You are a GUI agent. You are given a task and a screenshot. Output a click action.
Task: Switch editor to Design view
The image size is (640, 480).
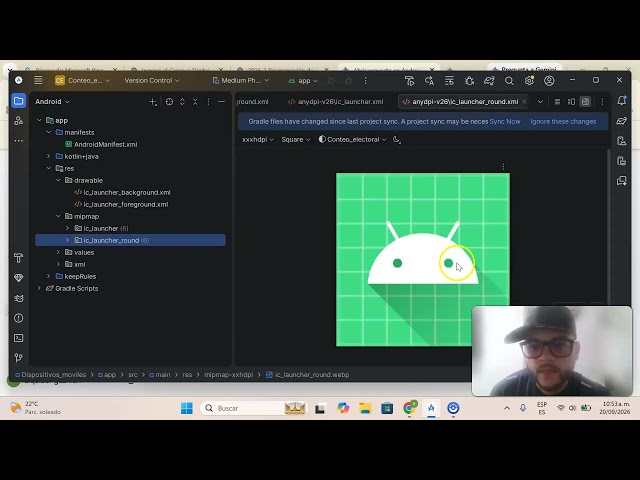tap(585, 102)
